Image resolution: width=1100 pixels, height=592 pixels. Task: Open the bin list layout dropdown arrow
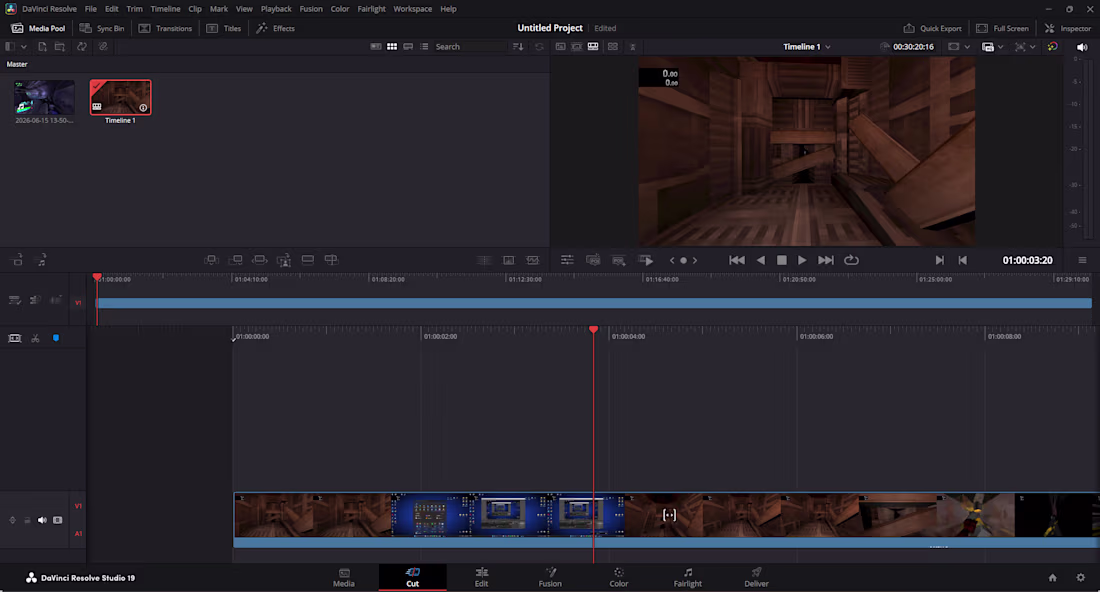24,46
